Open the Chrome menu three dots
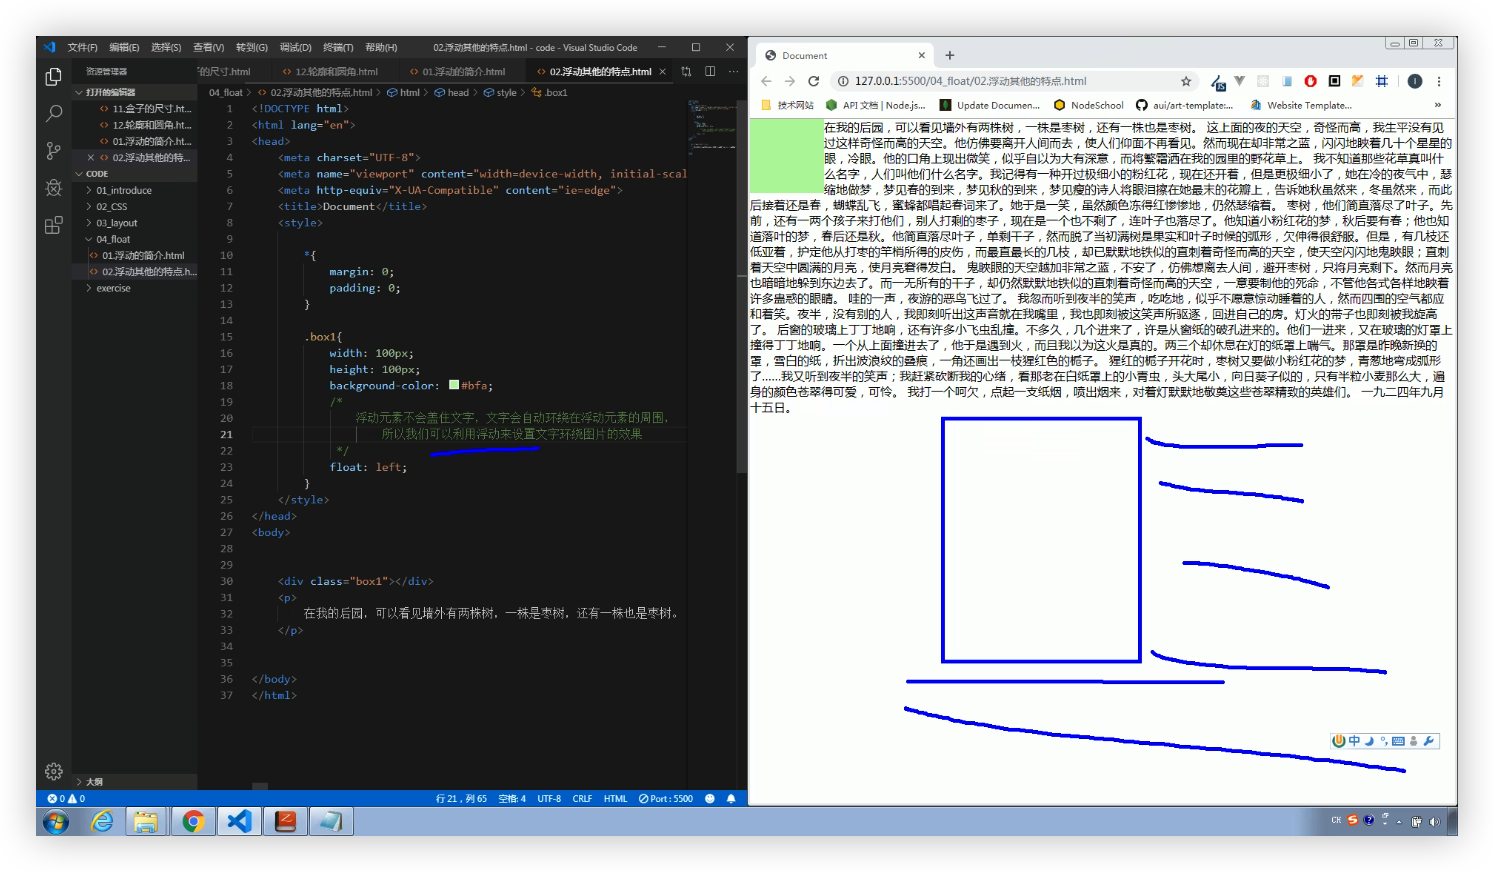 tap(1439, 81)
